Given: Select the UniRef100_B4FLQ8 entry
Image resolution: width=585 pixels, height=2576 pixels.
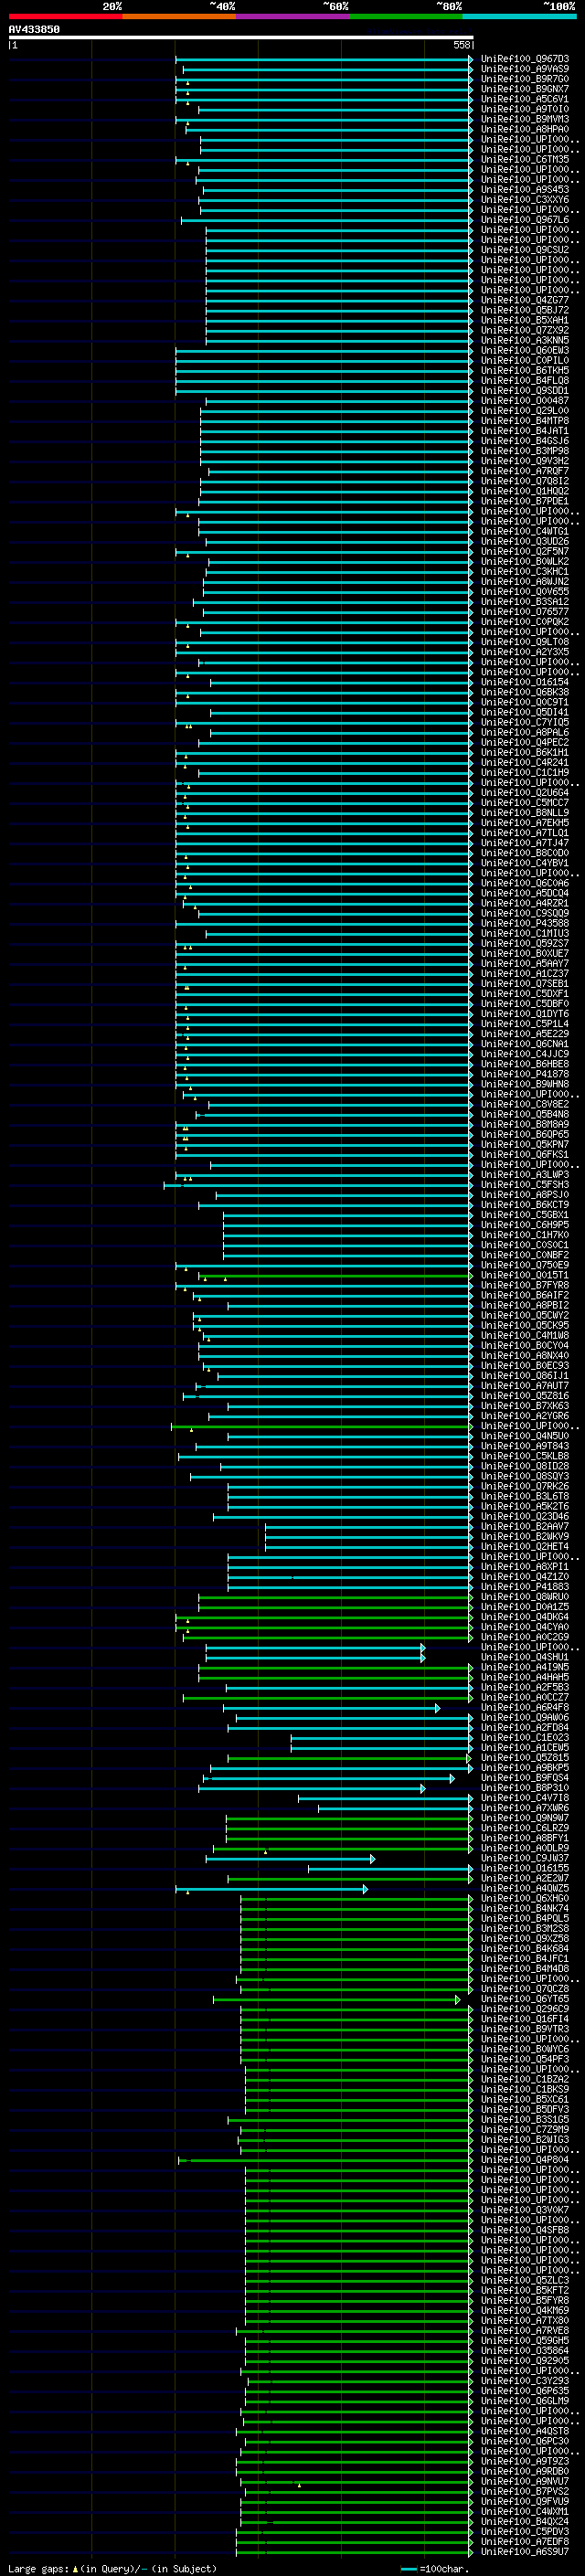Looking at the screenshot, I should 525,381.
